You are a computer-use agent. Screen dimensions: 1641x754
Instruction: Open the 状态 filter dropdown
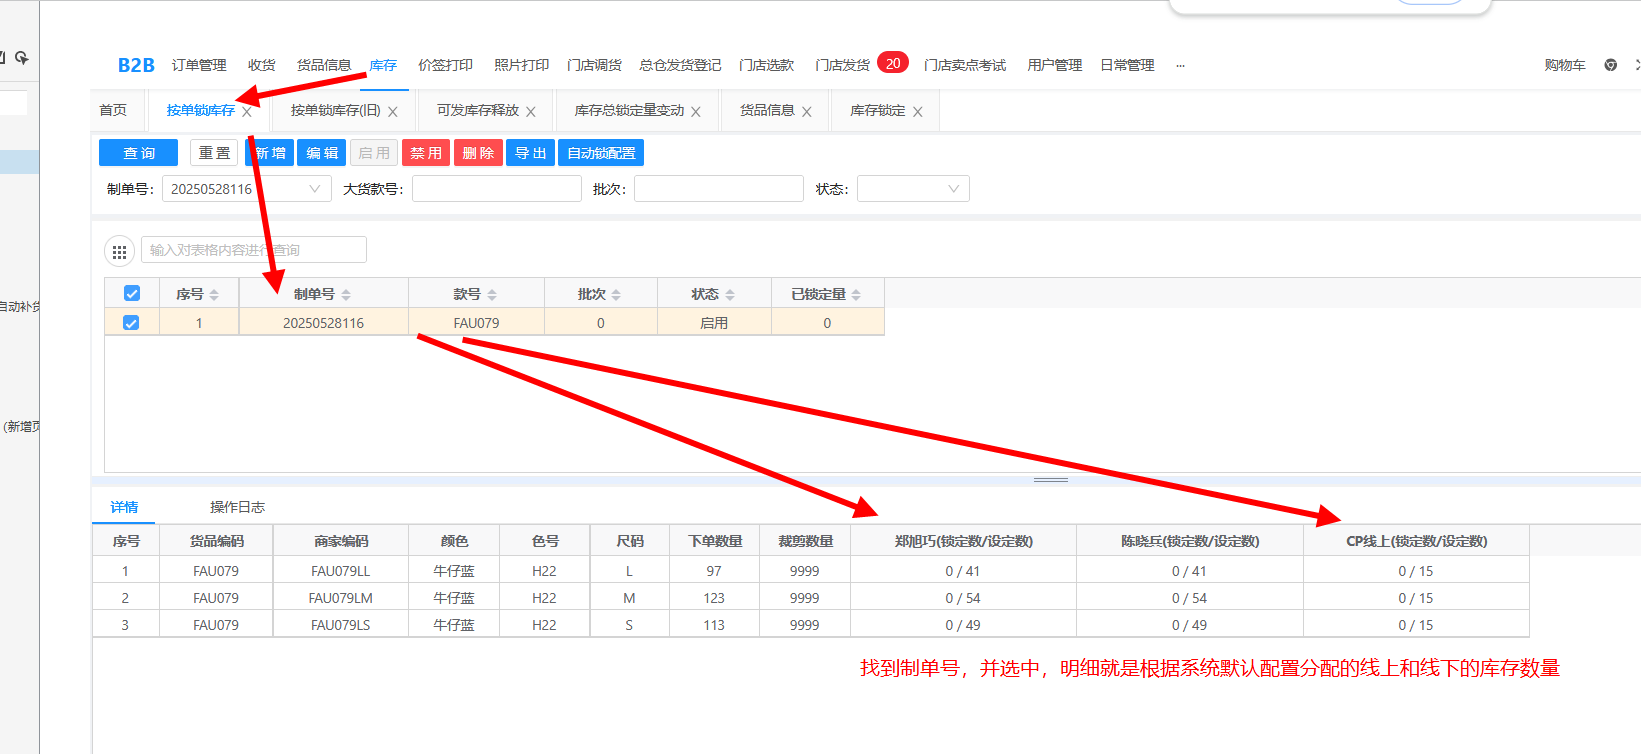tap(913, 189)
